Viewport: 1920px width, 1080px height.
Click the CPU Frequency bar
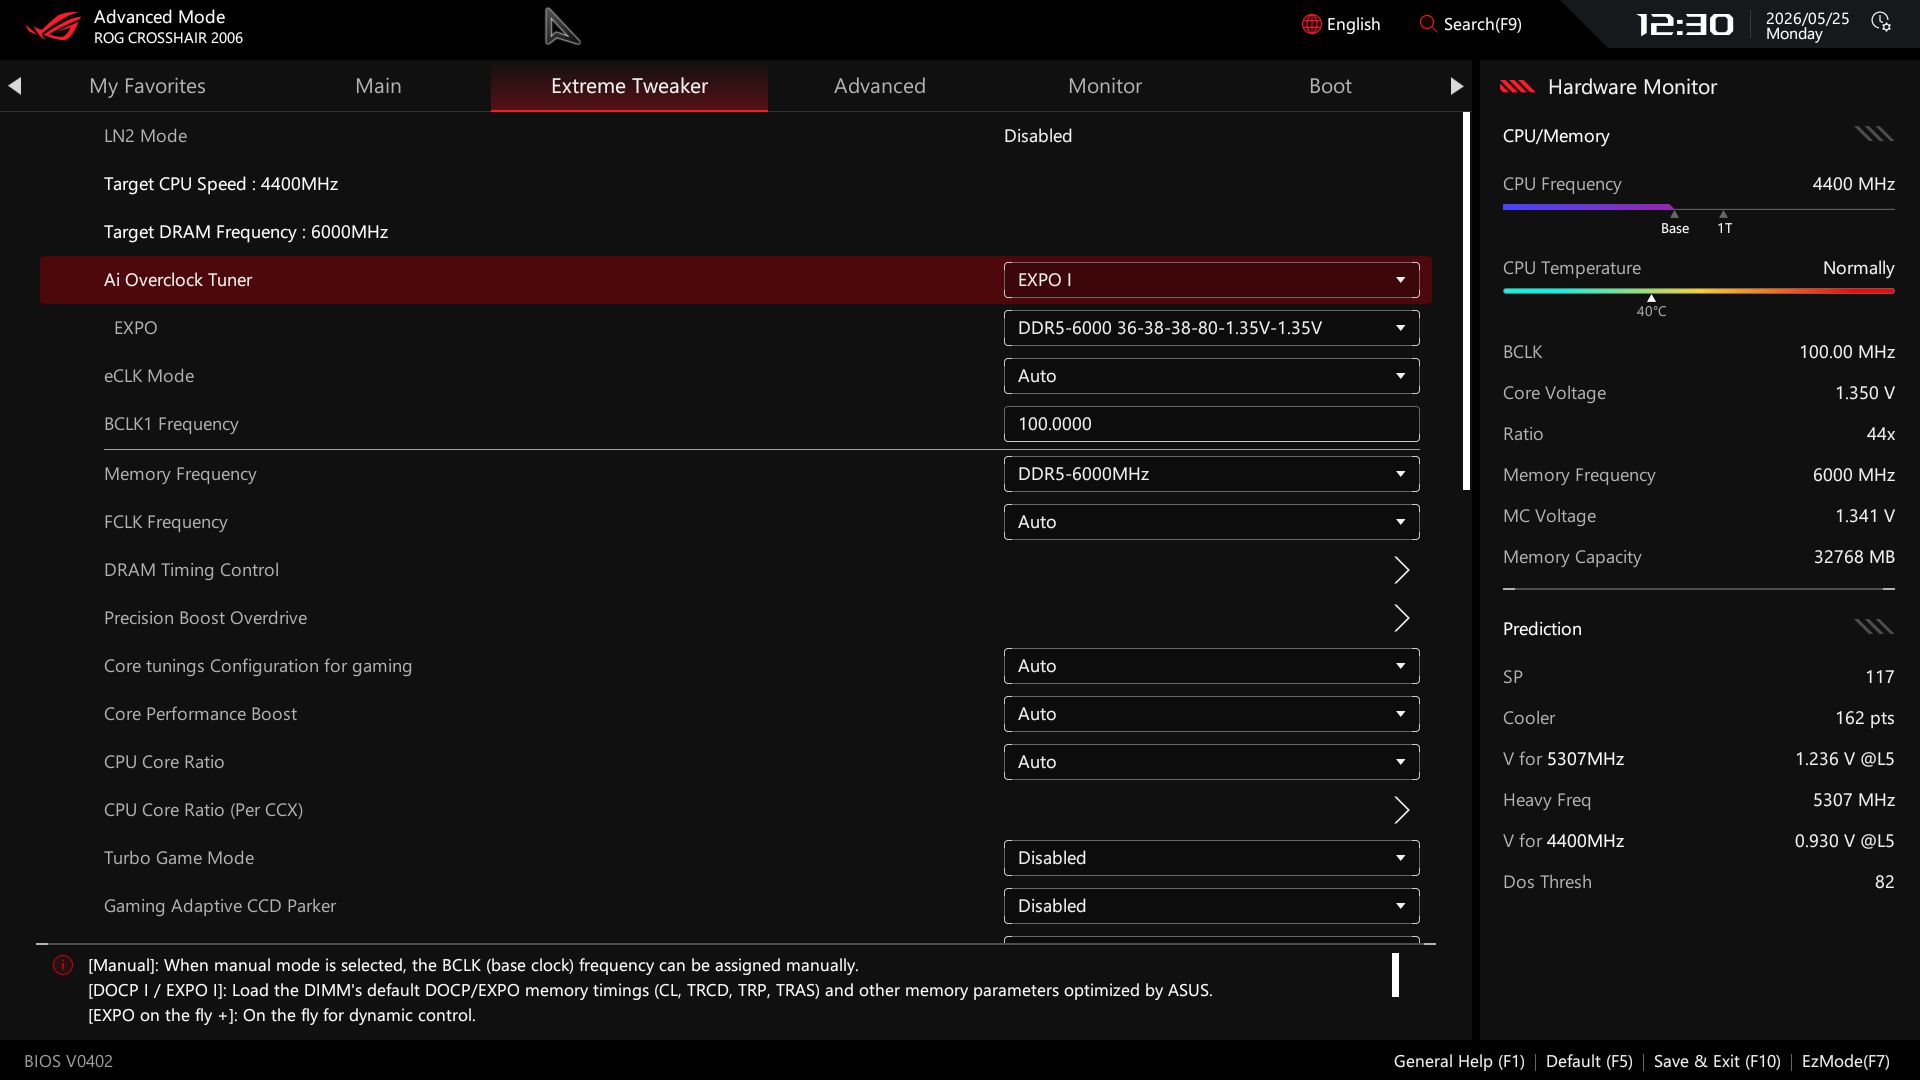pos(1698,208)
